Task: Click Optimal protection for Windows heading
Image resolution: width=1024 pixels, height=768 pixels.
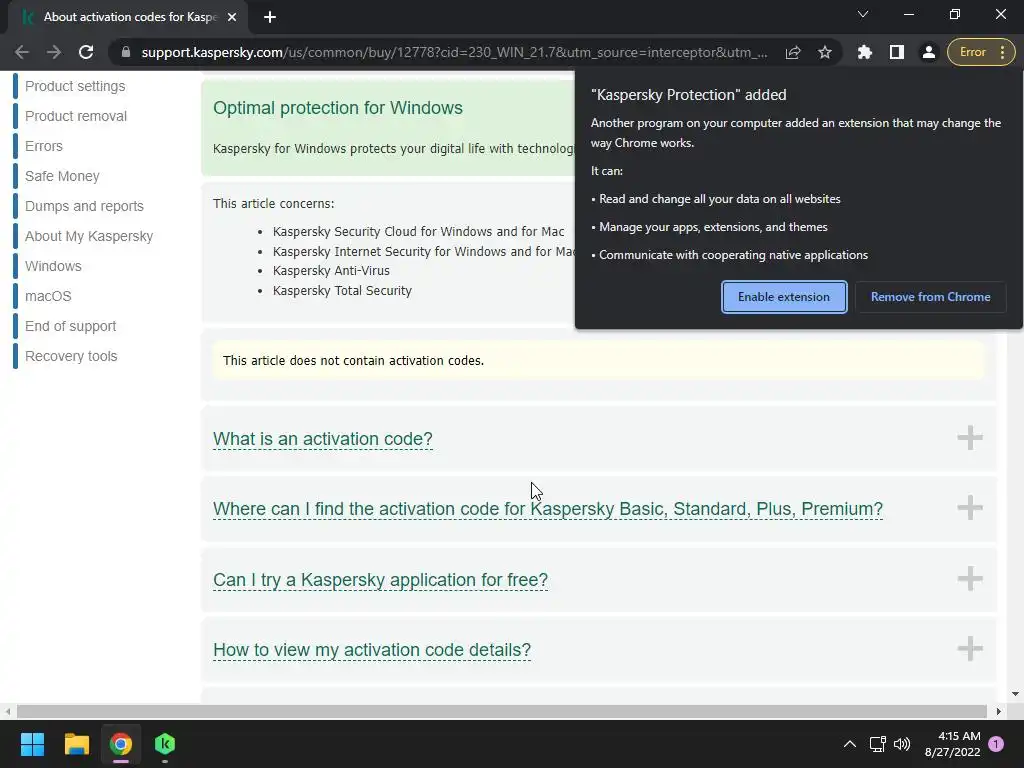Action: (338, 108)
